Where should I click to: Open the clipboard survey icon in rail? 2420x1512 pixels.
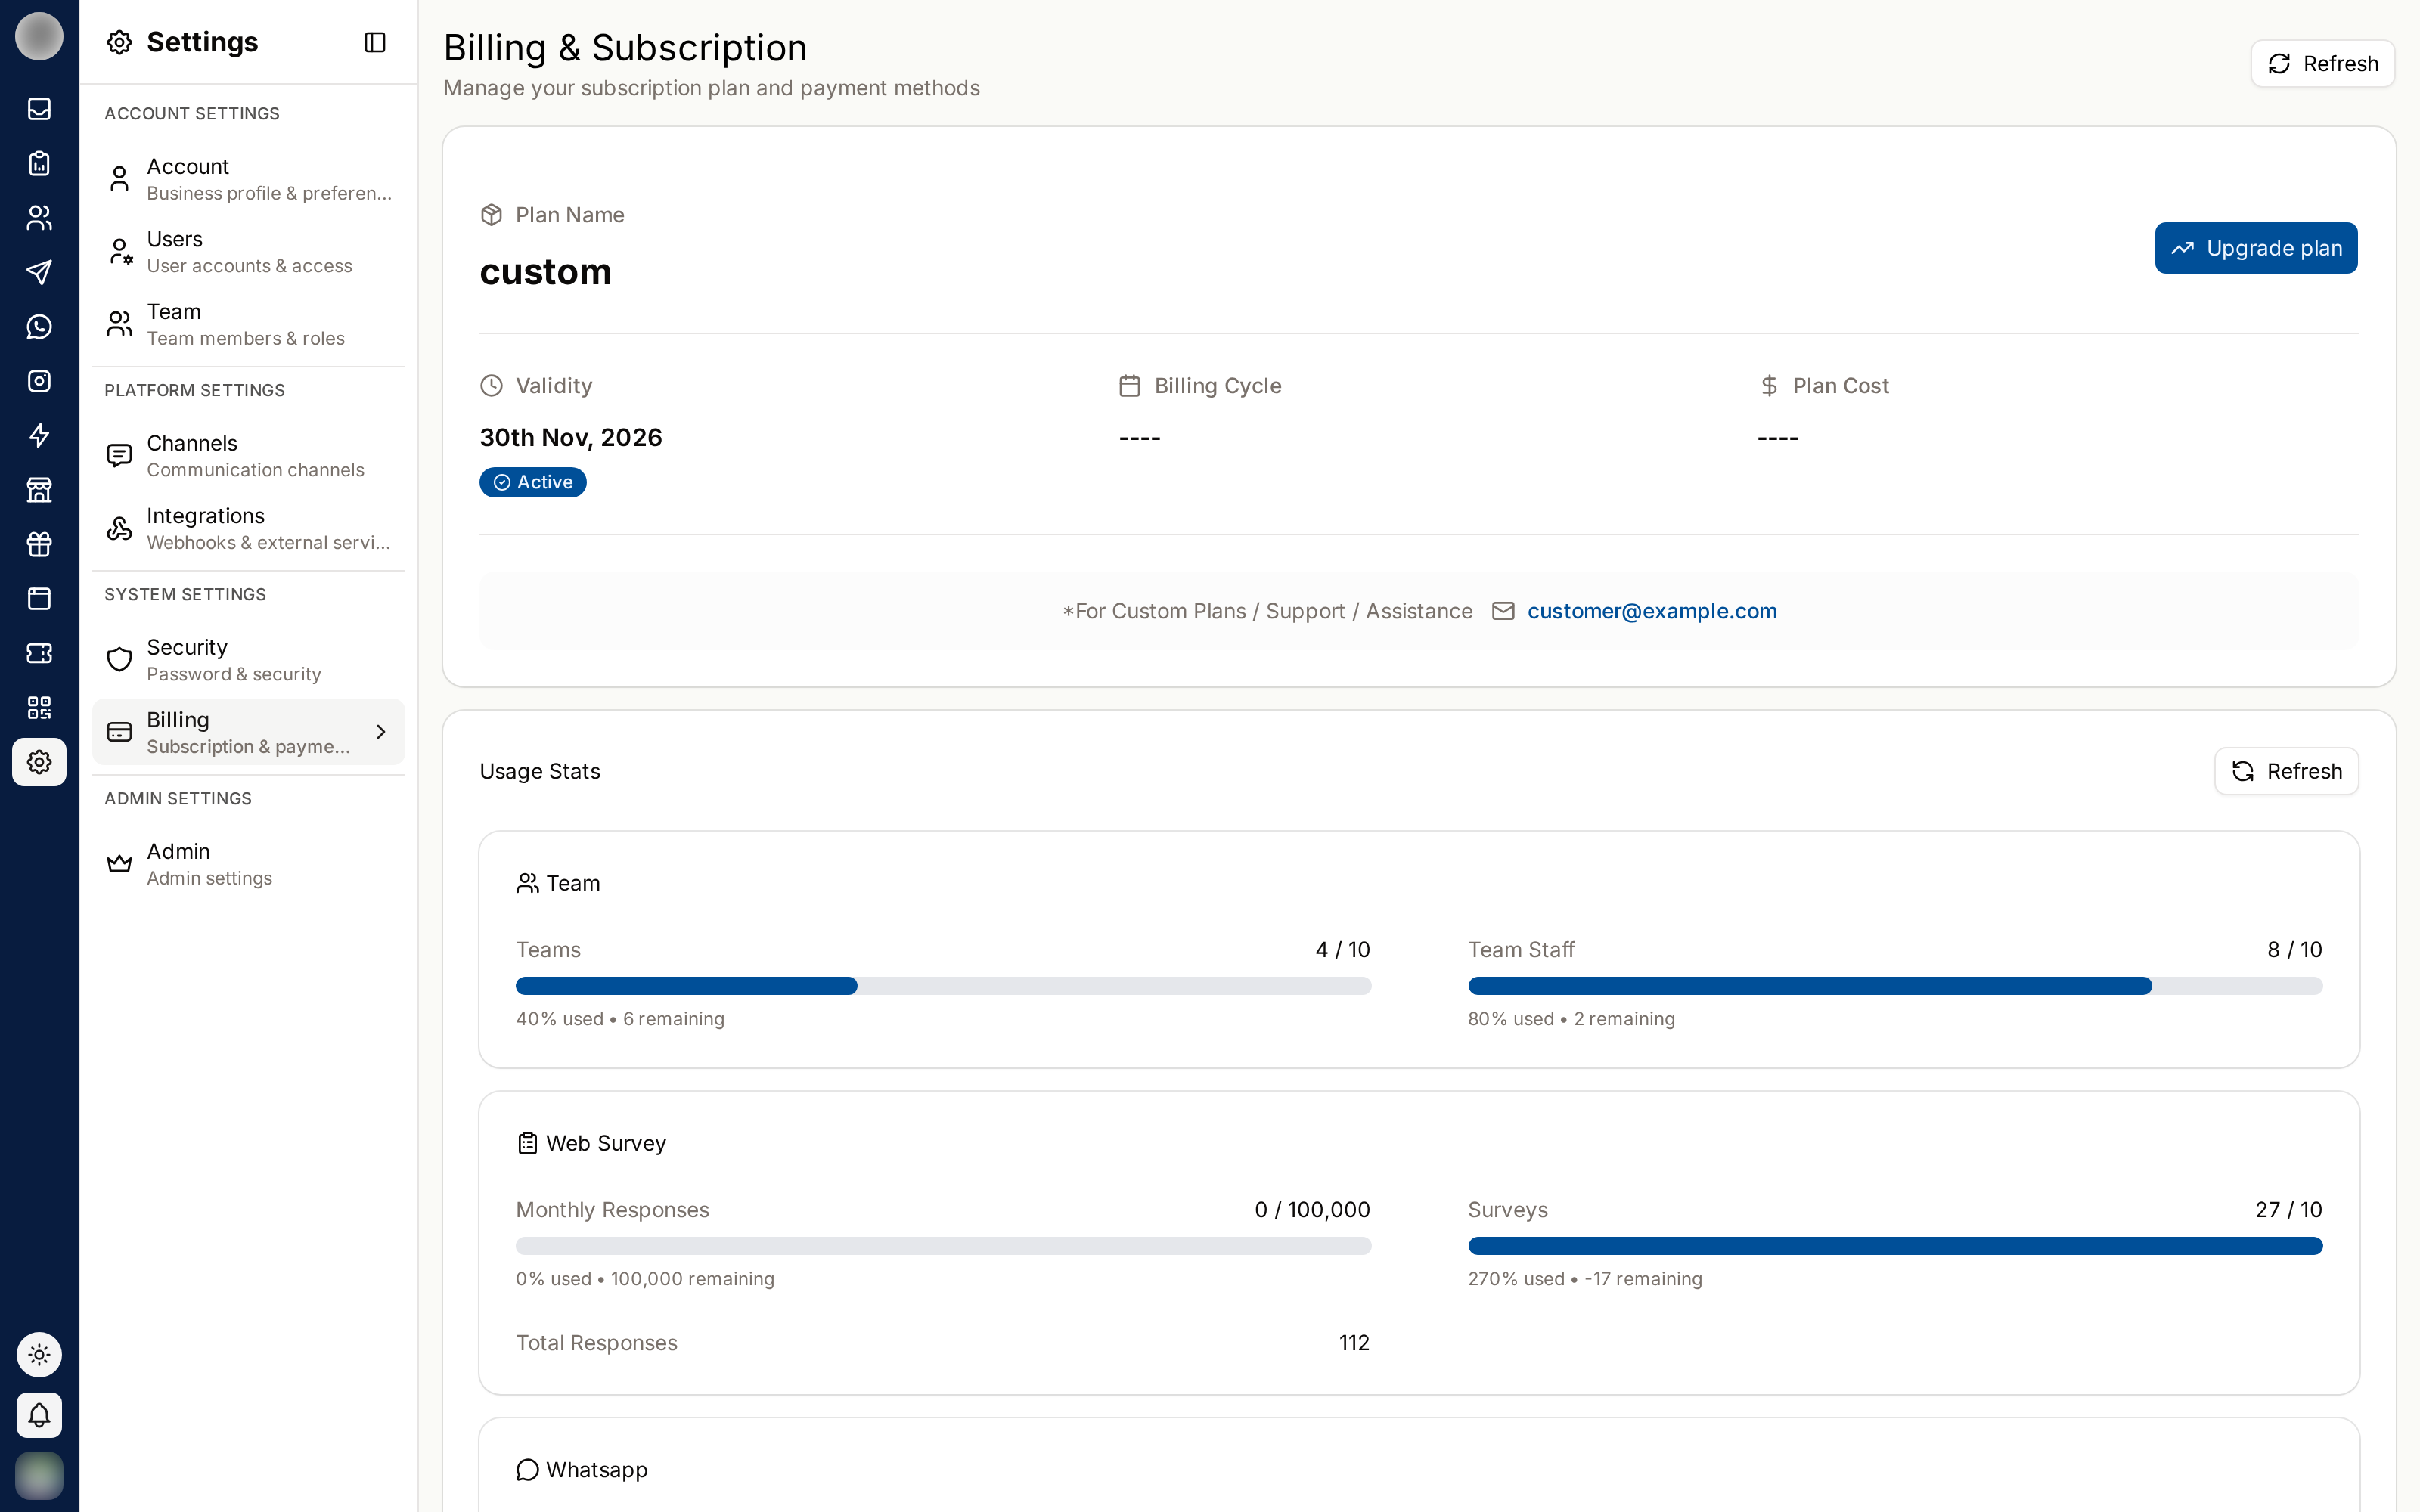[x=39, y=163]
